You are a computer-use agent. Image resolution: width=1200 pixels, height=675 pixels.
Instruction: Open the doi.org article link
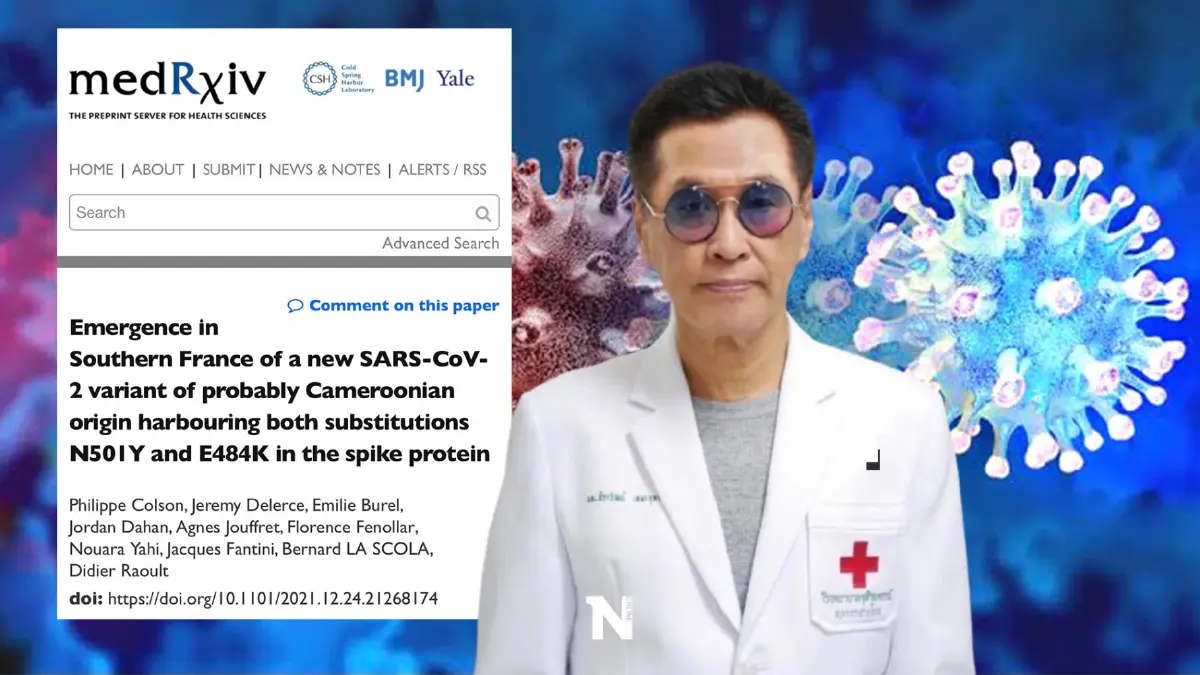(x=272, y=598)
